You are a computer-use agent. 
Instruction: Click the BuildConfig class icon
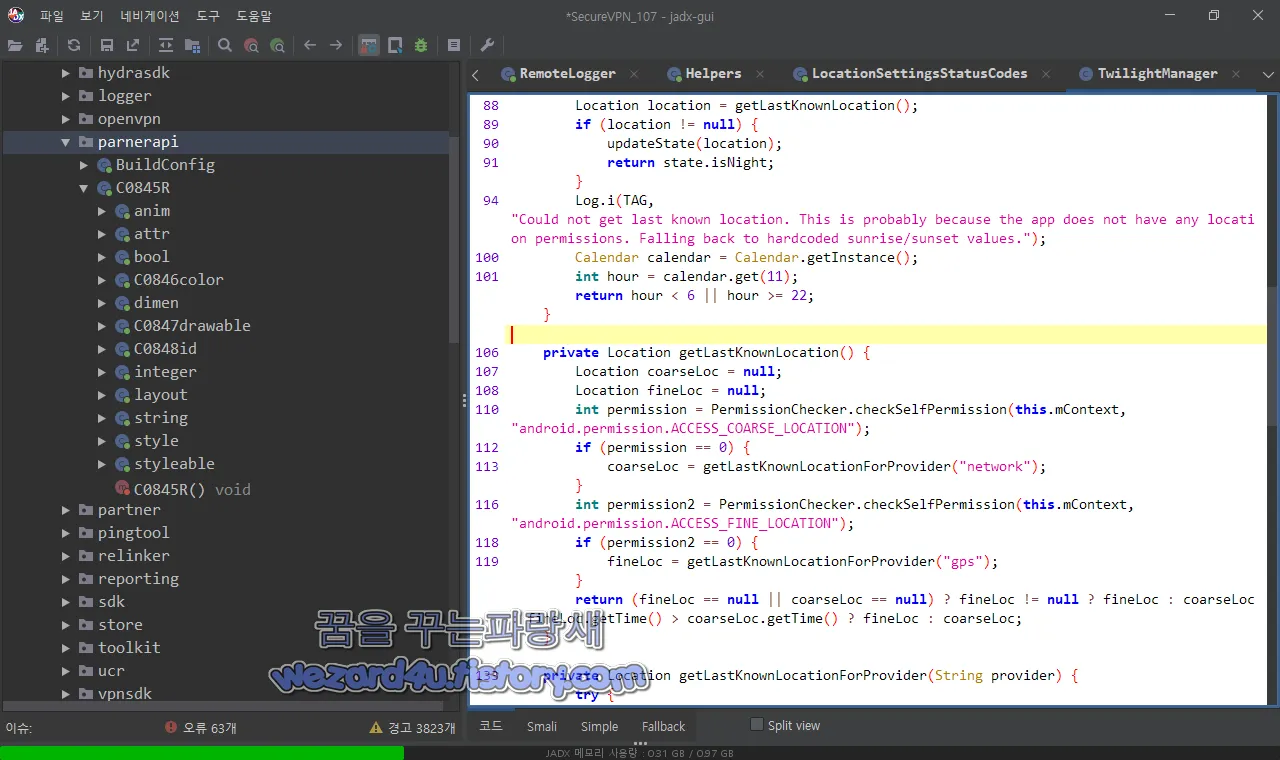click(x=105, y=165)
